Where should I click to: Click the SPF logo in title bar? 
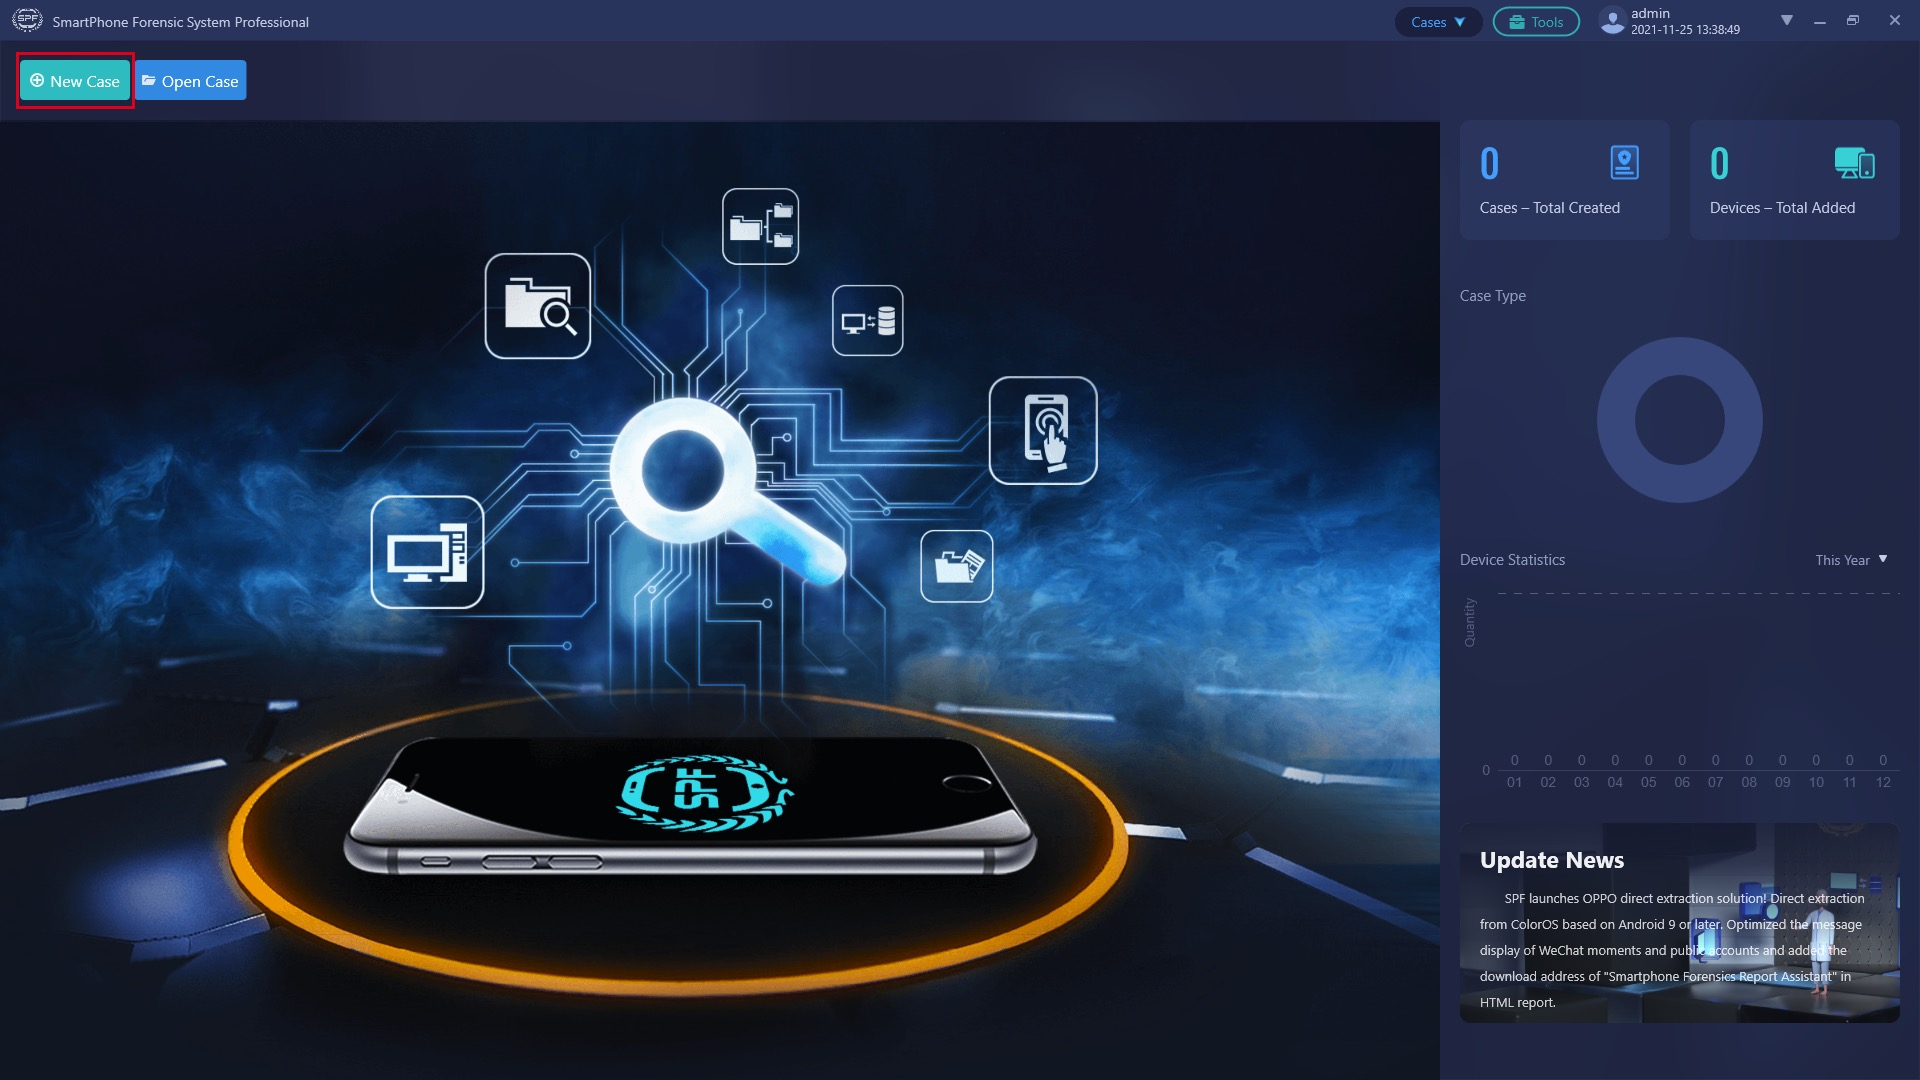coord(27,20)
